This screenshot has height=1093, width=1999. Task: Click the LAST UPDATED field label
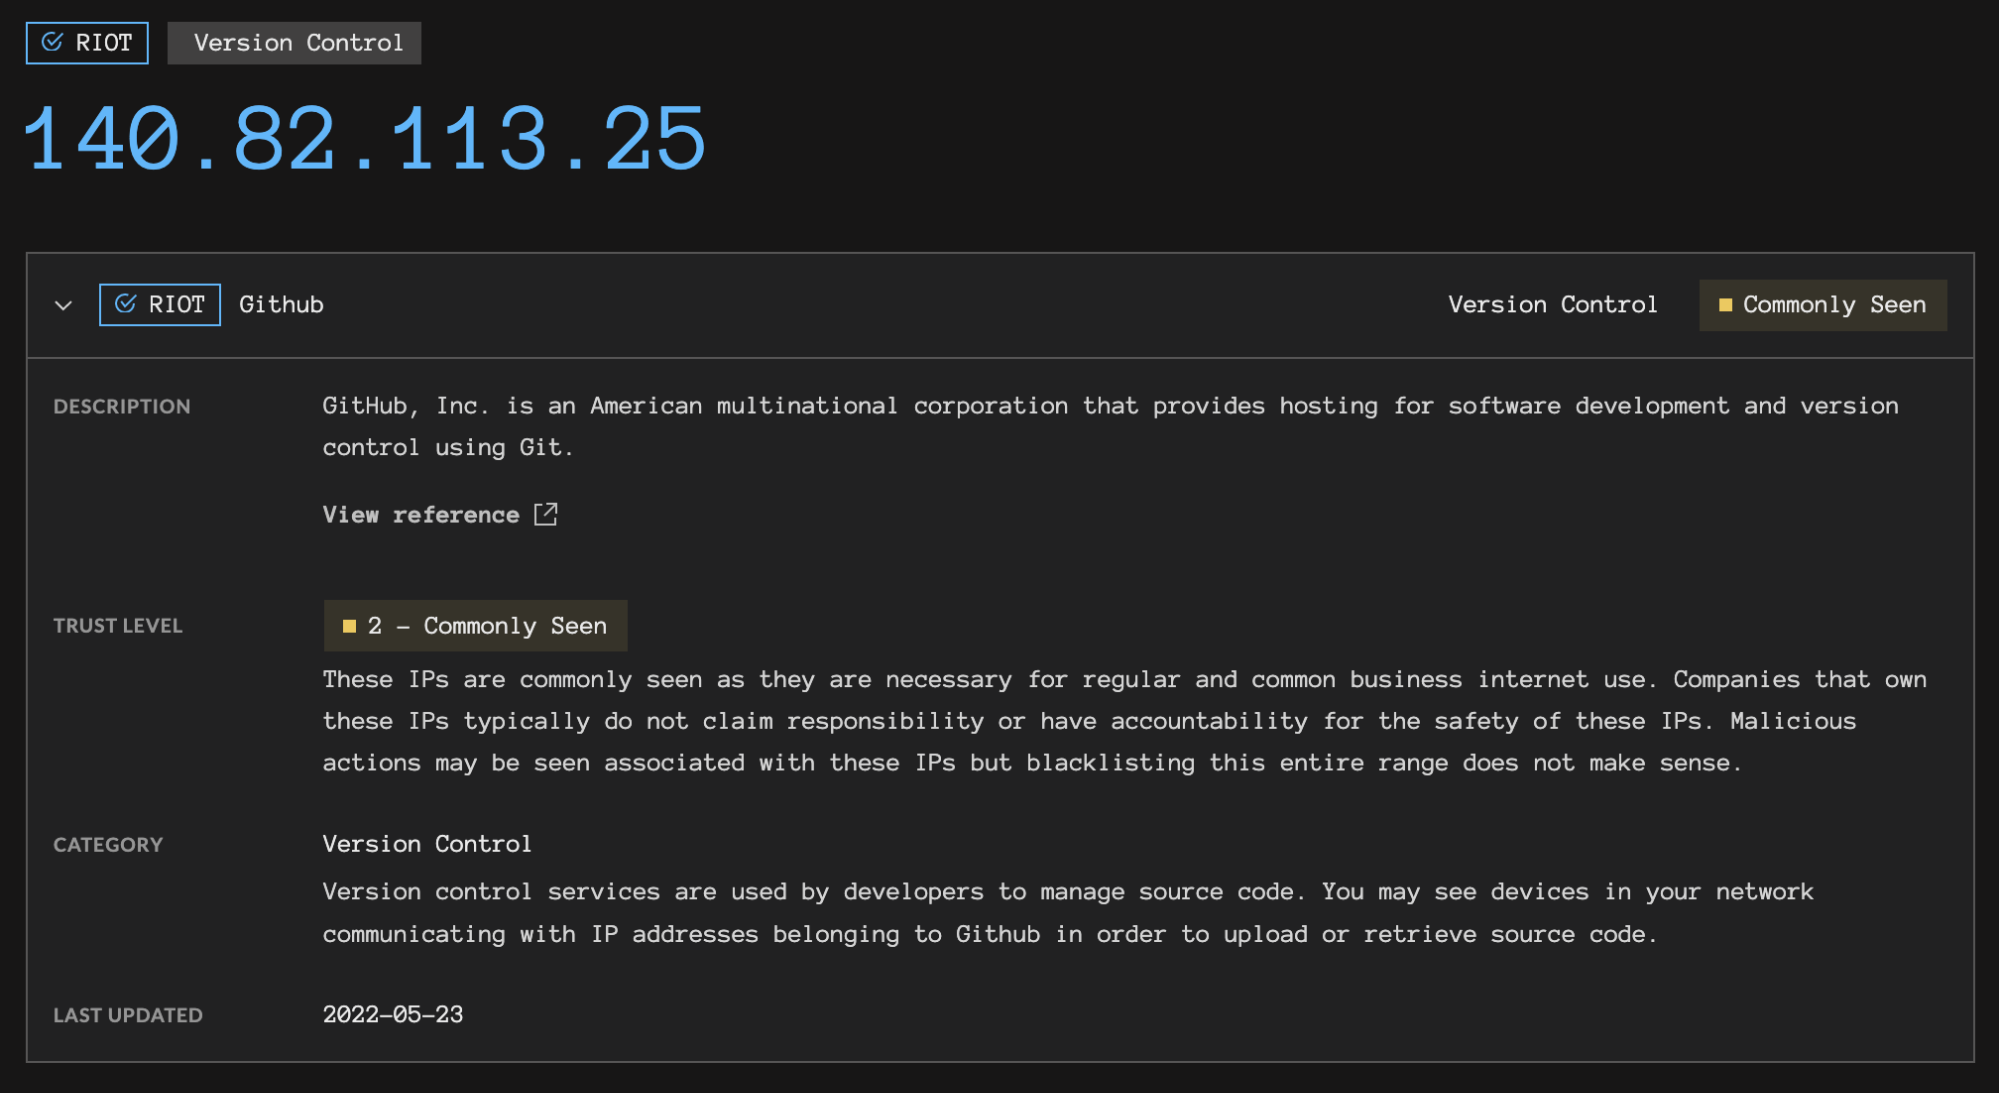[128, 1015]
